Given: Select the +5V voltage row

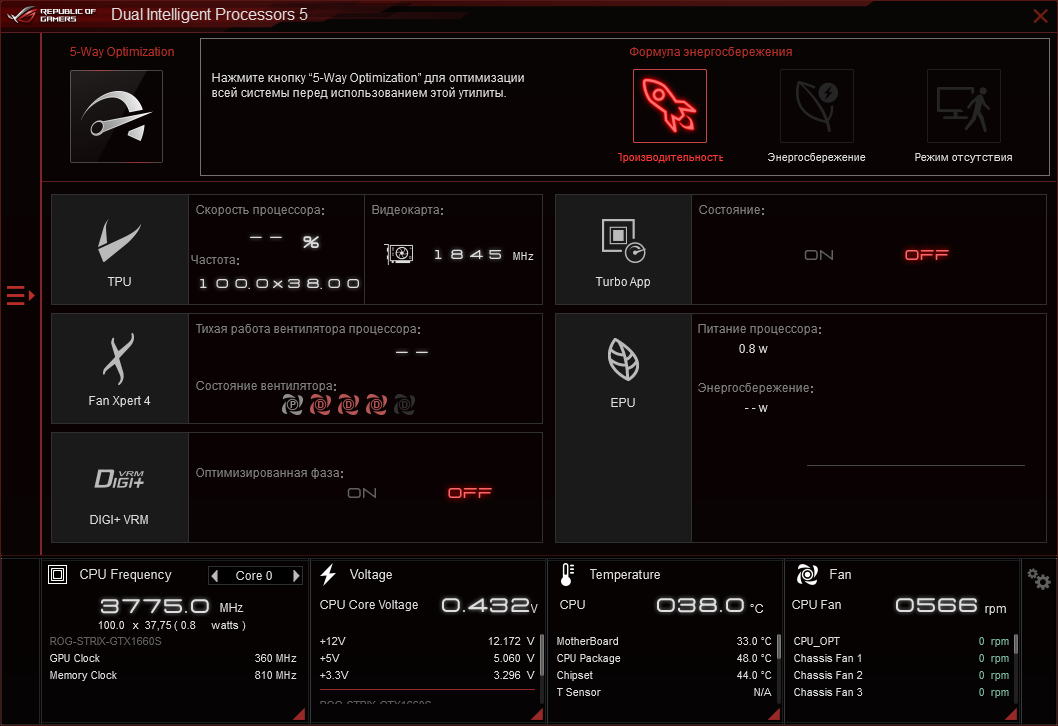Looking at the screenshot, I should 427,658.
